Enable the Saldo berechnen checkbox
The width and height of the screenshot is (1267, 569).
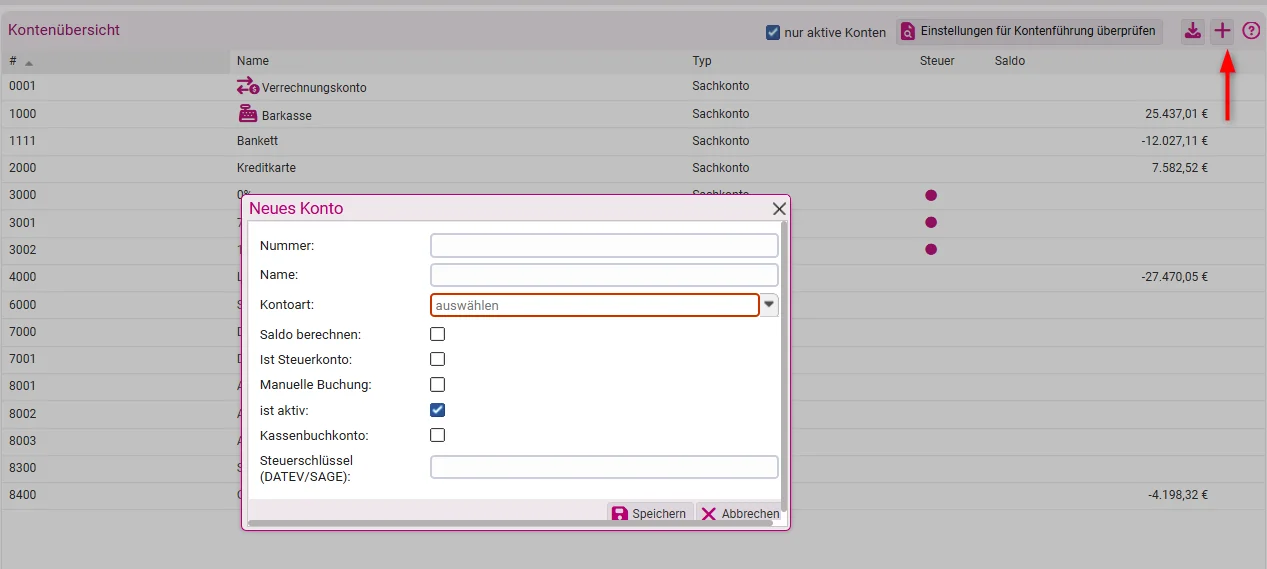437,334
